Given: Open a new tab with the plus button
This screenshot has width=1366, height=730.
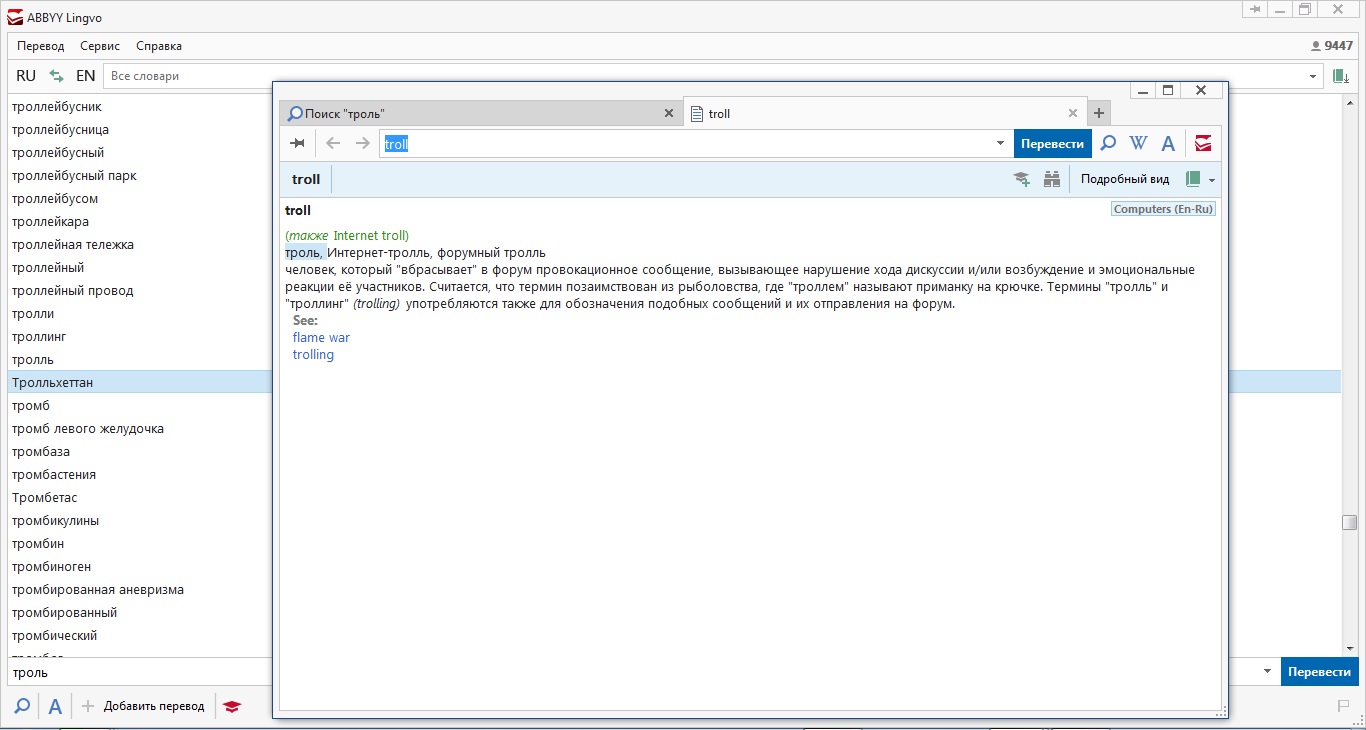Looking at the screenshot, I should (x=1098, y=113).
